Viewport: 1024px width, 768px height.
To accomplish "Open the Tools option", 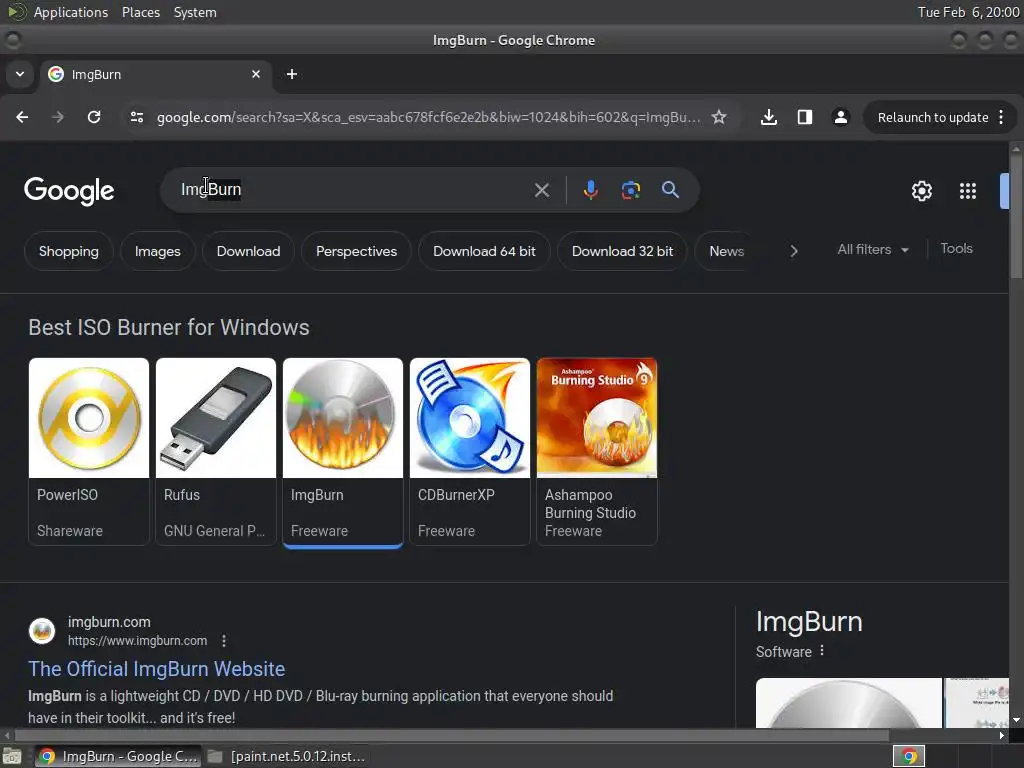I will click(x=956, y=249).
